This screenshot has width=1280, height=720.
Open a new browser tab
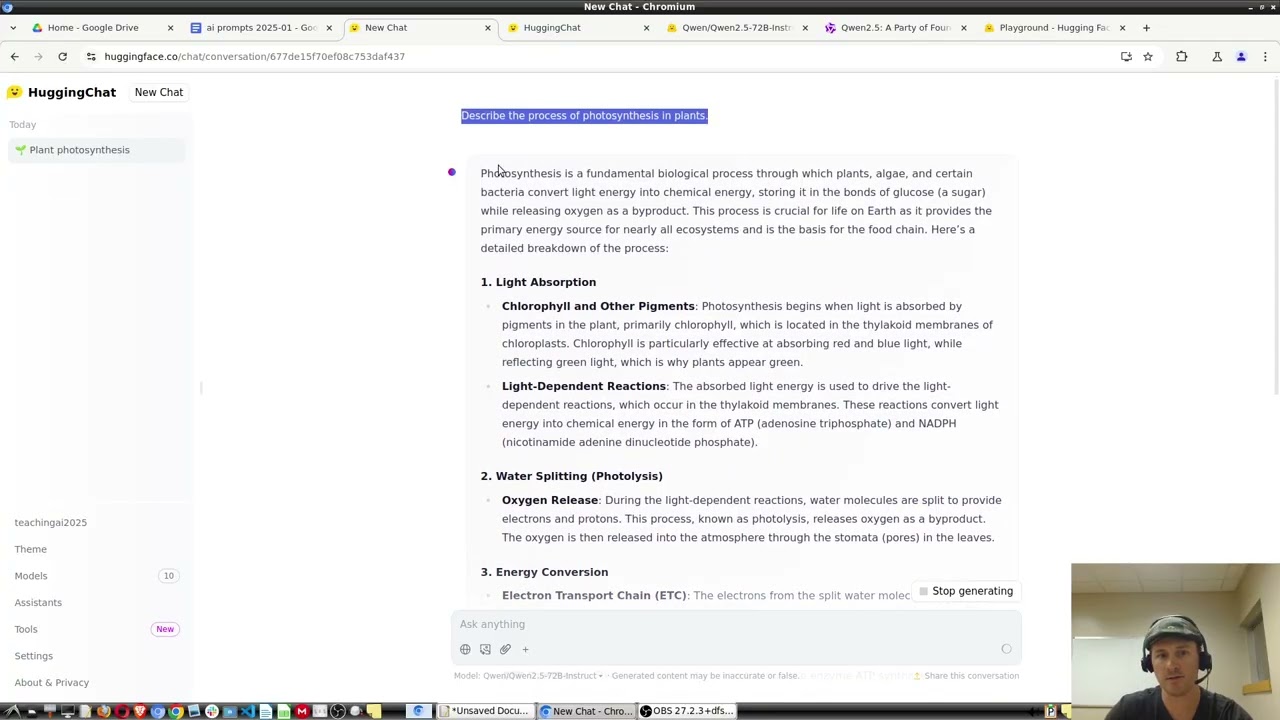point(1147,28)
